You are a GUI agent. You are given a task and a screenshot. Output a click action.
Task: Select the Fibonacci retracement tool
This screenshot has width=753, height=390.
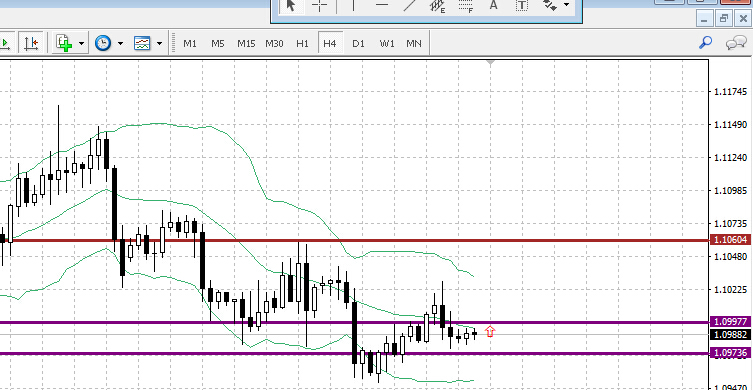(x=465, y=6)
